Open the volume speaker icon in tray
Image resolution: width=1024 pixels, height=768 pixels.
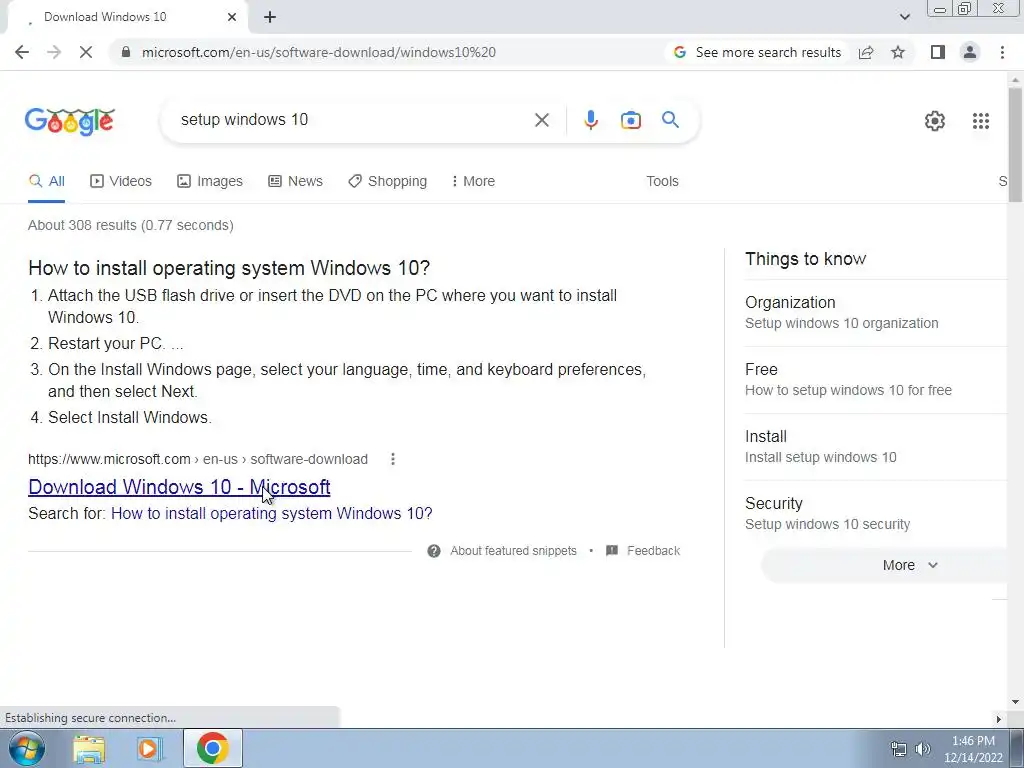pyautogui.click(x=922, y=749)
